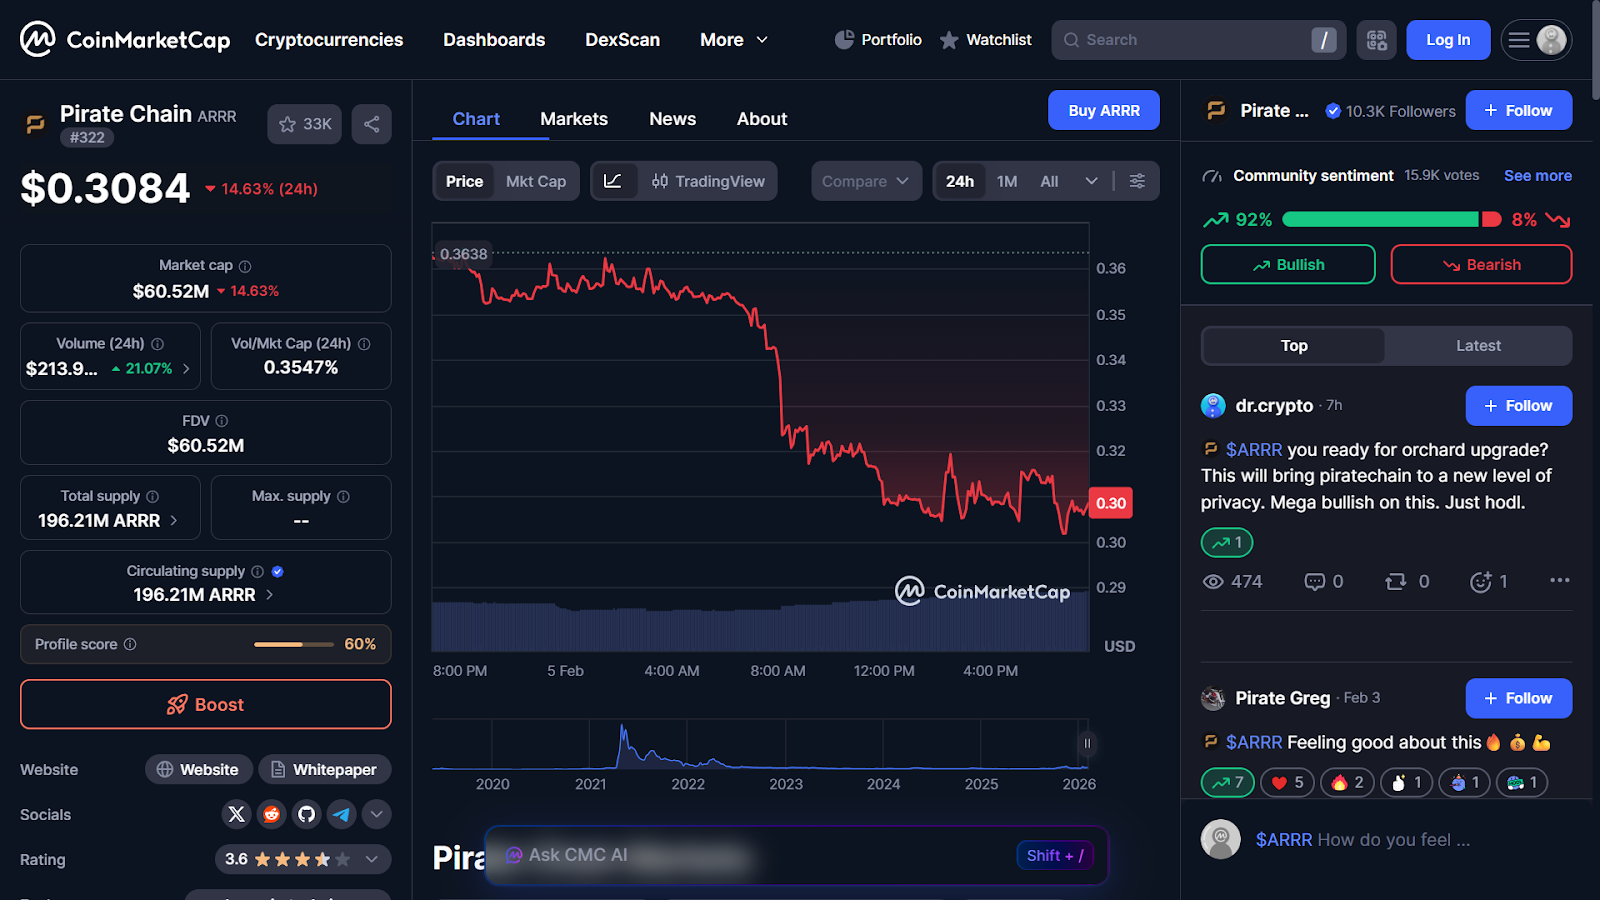Image resolution: width=1600 pixels, height=900 pixels.
Task: Open the Compare dropdown
Action: [865, 181]
